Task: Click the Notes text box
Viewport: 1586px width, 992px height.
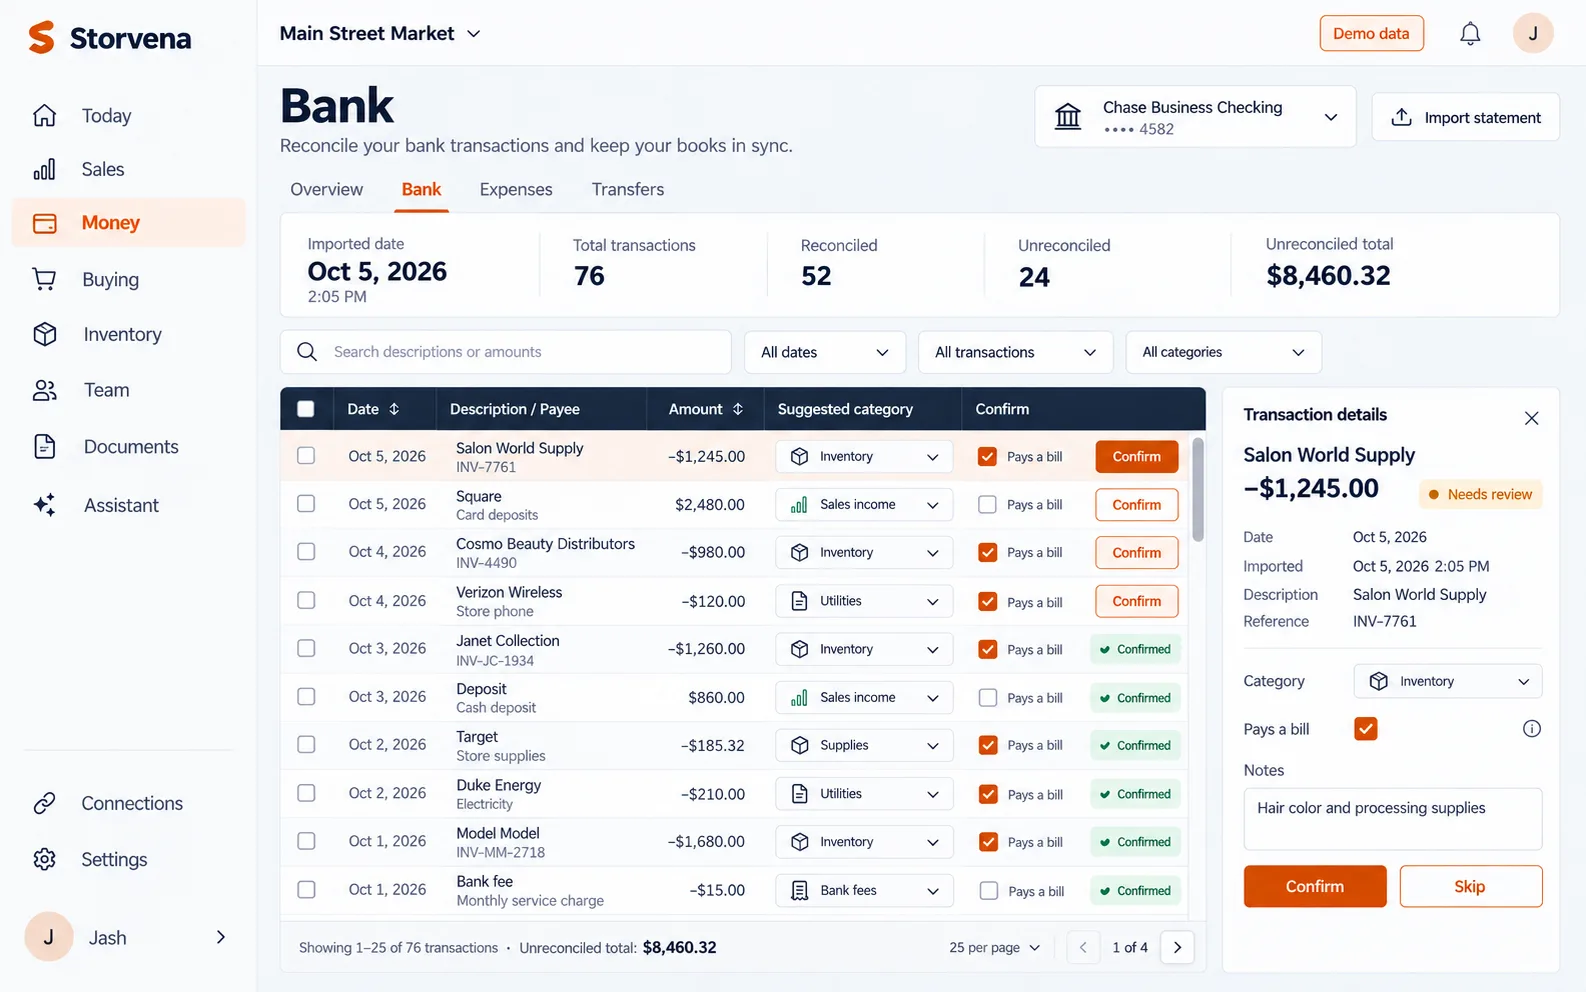Action: [x=1393, y=819]
